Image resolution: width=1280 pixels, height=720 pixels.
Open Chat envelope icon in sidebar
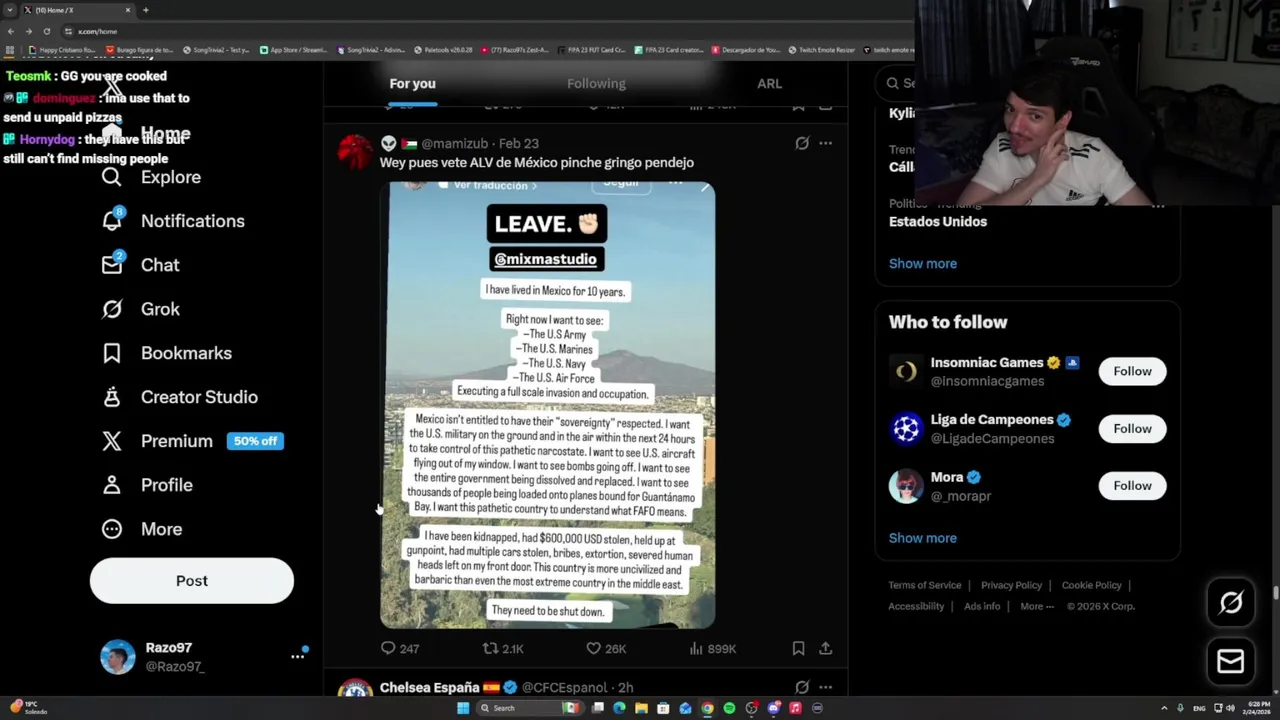112,265
